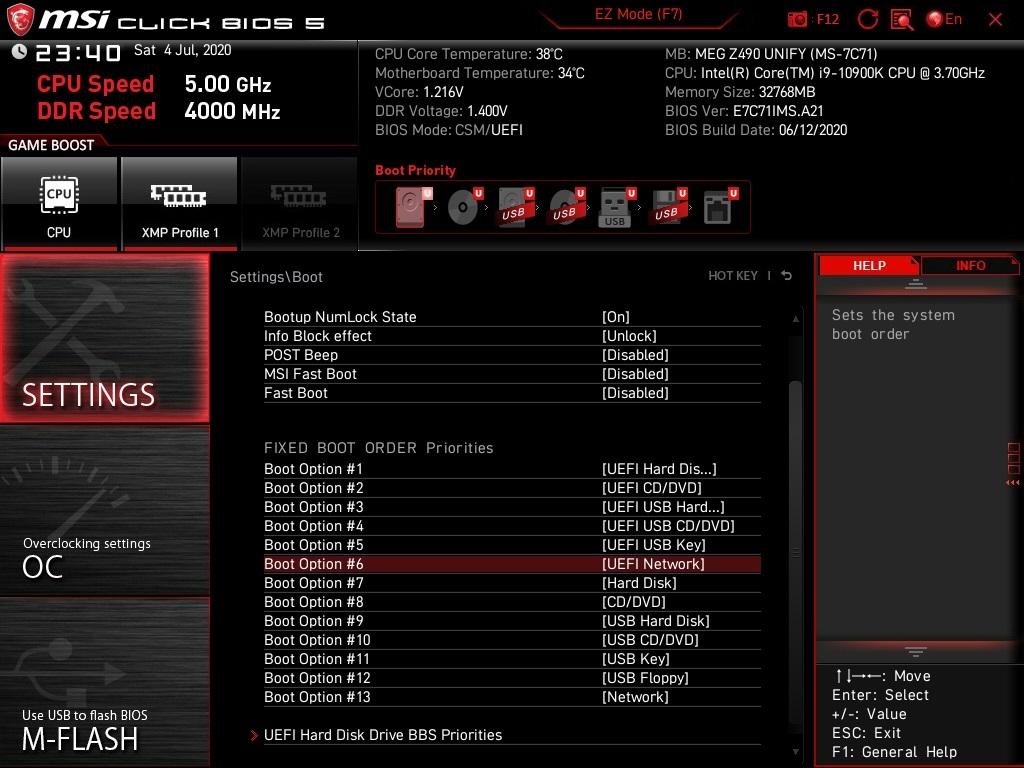The height and width of the screenshot is (768, 1024).
Task: Select the network boot priority icon
Action: [x=720, y=207]
